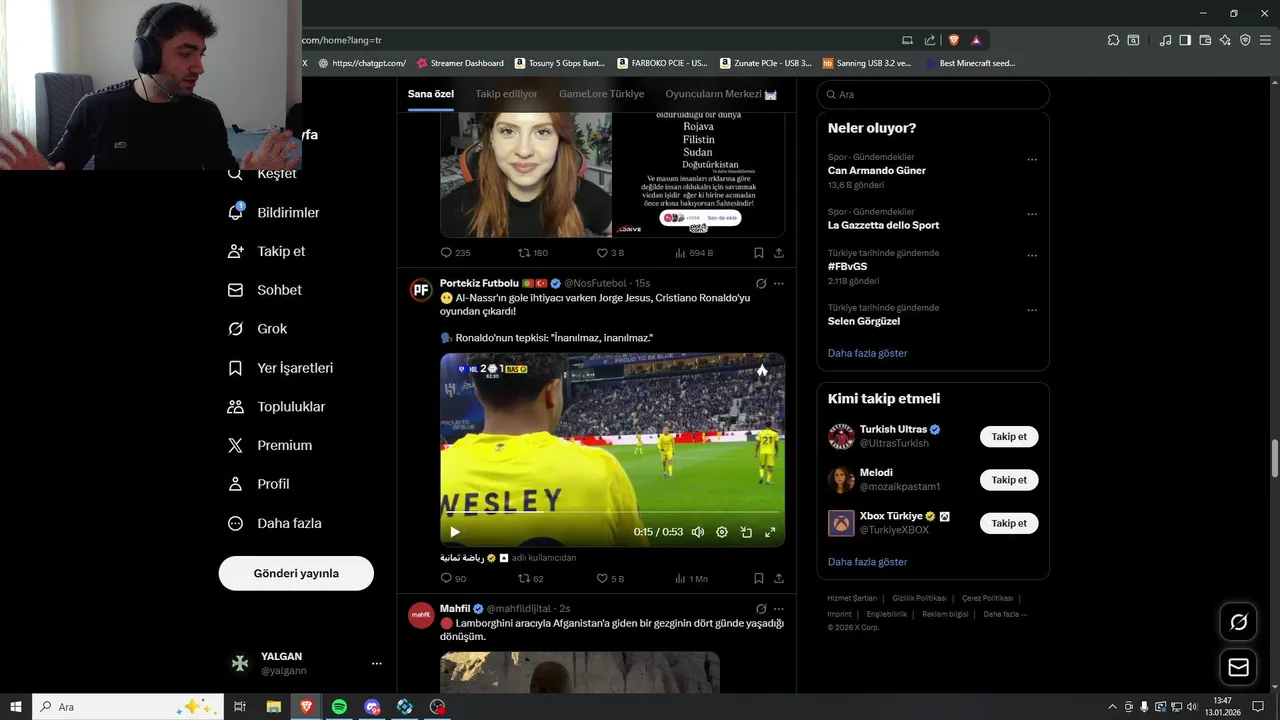Screen dimensions: 1280x720
Task: Open the Mahfil post options menu
Action: (779, 609)
